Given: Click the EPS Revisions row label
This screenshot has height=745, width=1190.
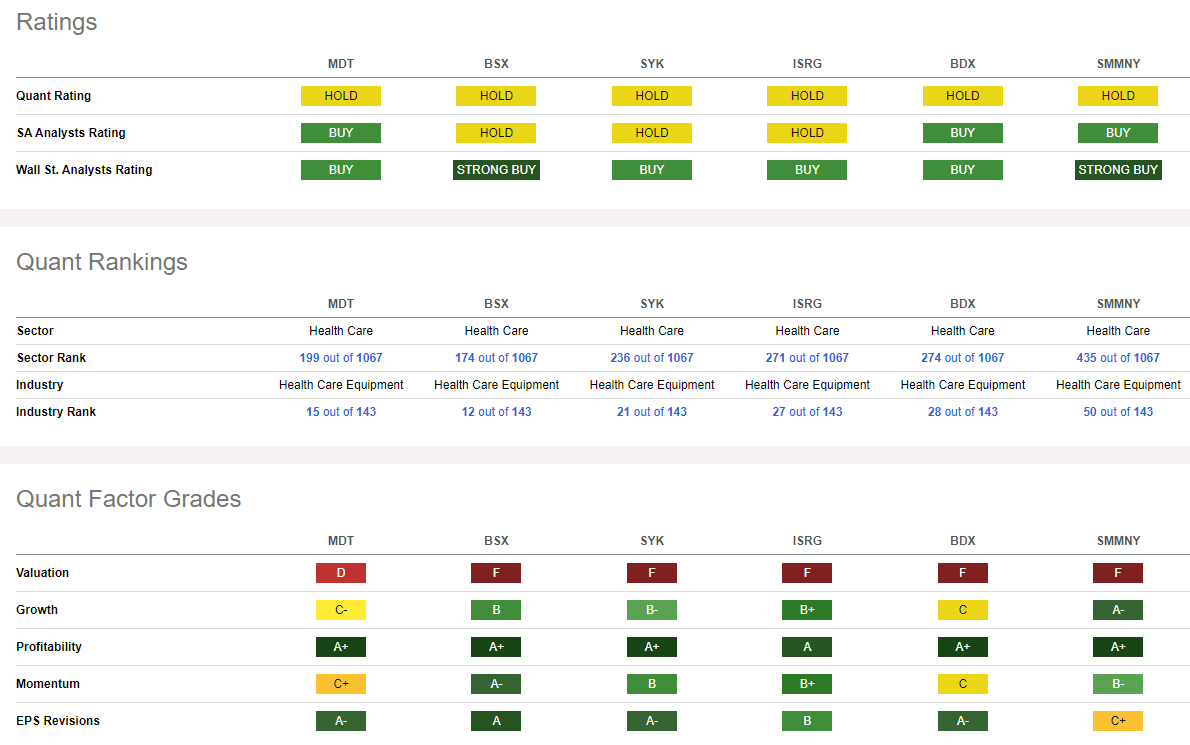Looking at the screenshot, I should pyautogui.click(x=58, y=721).
